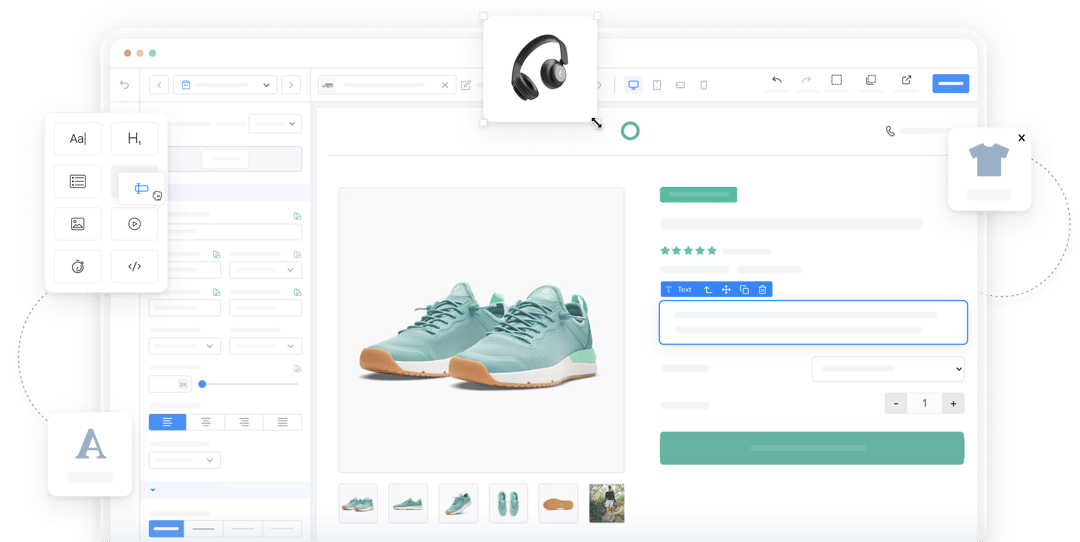This screenshot has height=542, width=1080.
Task: Click the green circle logo in header
Action: [x=630, y=131]
